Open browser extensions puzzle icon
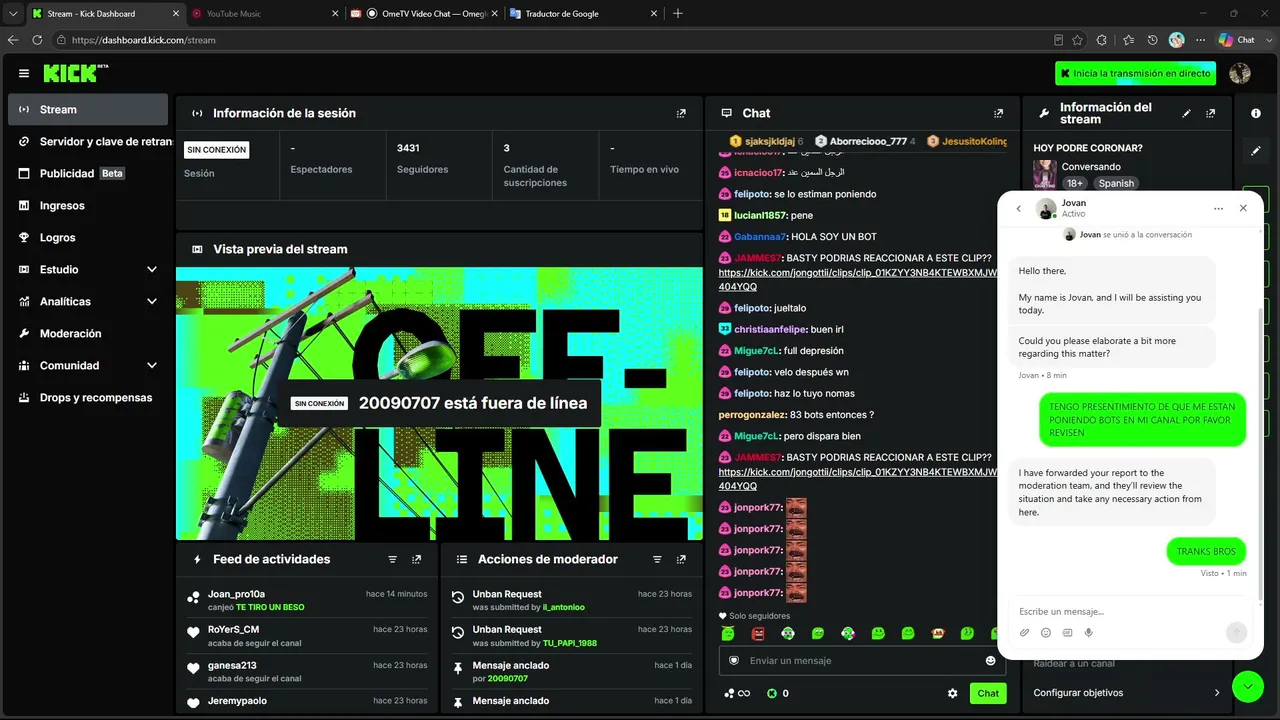The height and width of the screenshot is (720, 1280). pos(1101,40)
